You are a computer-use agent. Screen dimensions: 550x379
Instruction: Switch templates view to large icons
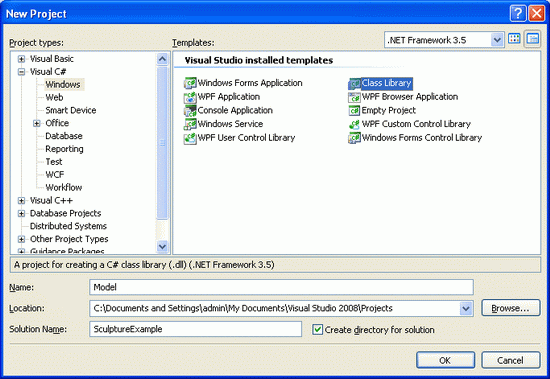pyautogui.click(x=514, y=39)
